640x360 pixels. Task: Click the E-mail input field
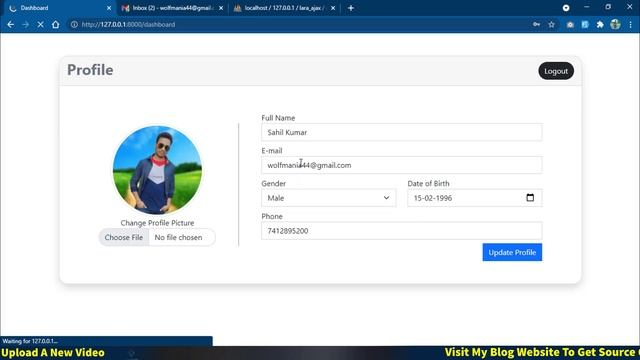(402, 165)
